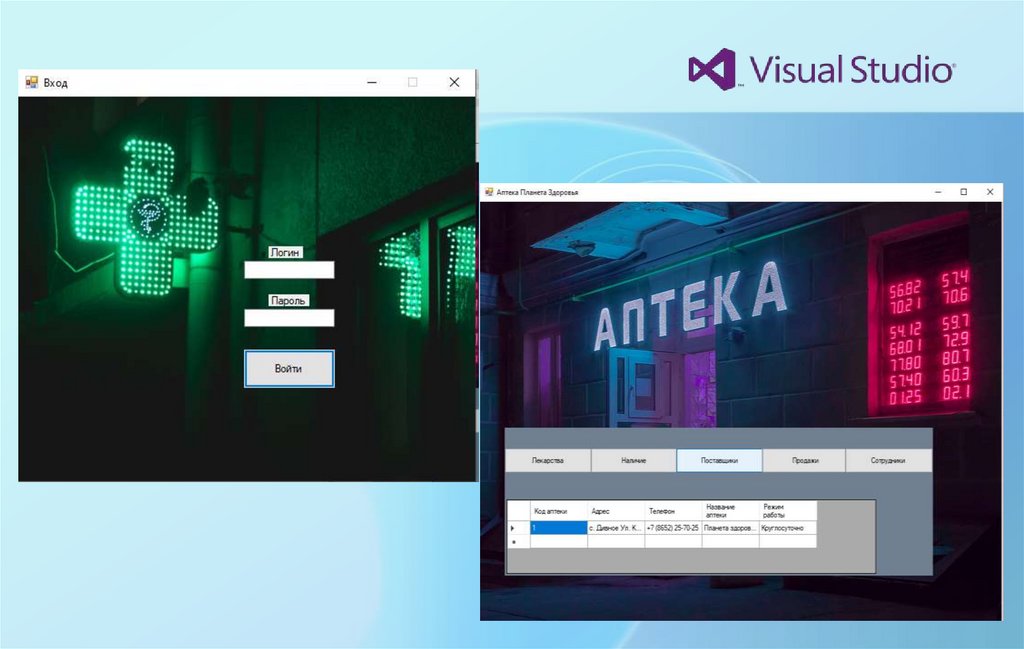The height and width of the screenshot is (649, 1024).
Task: Focus the Логин input field
Action: click(x=289, y=270)
